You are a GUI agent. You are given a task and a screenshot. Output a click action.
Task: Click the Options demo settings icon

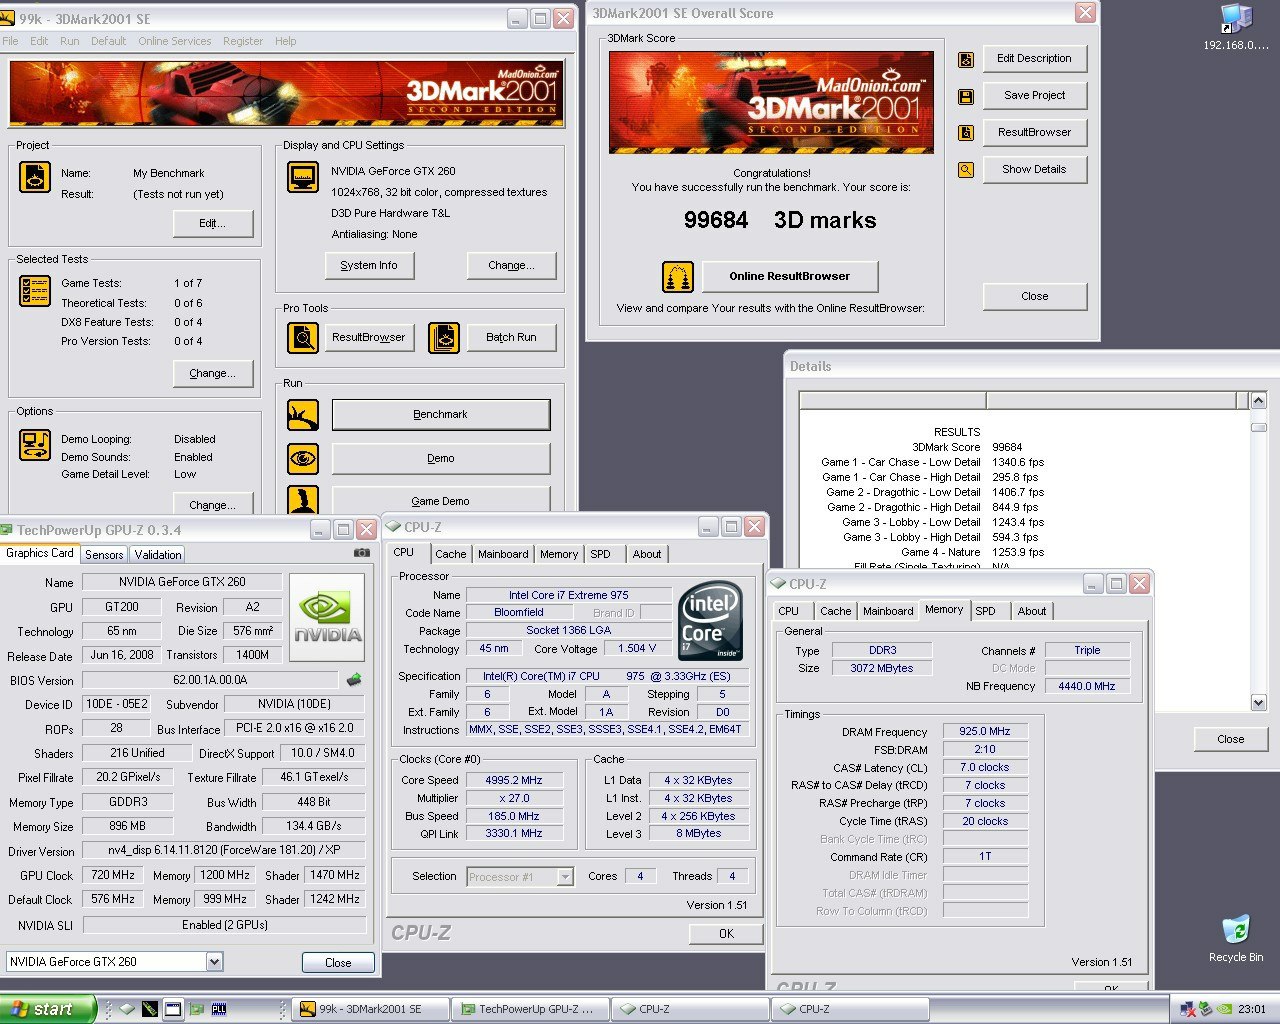click(35, 445)
